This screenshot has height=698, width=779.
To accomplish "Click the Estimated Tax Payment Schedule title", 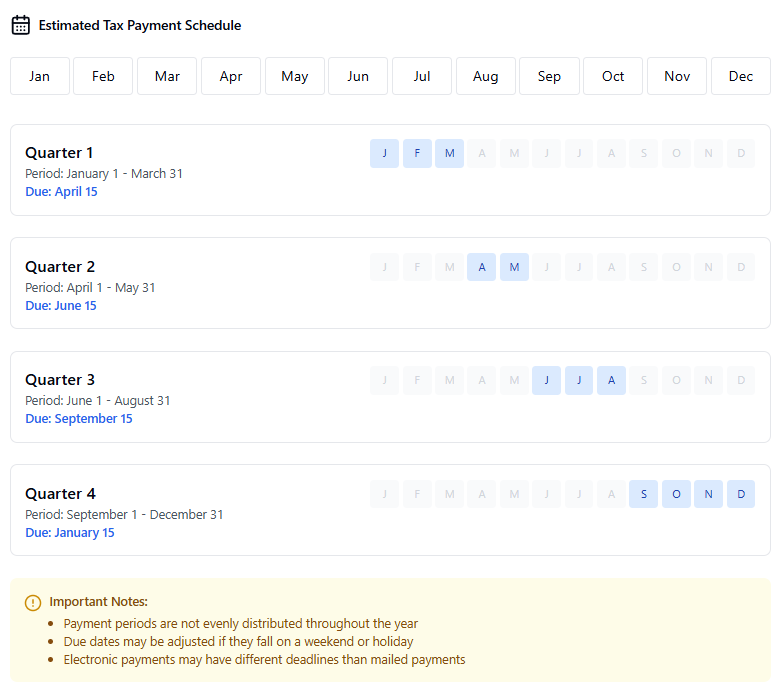I will [x=140, y=25].
